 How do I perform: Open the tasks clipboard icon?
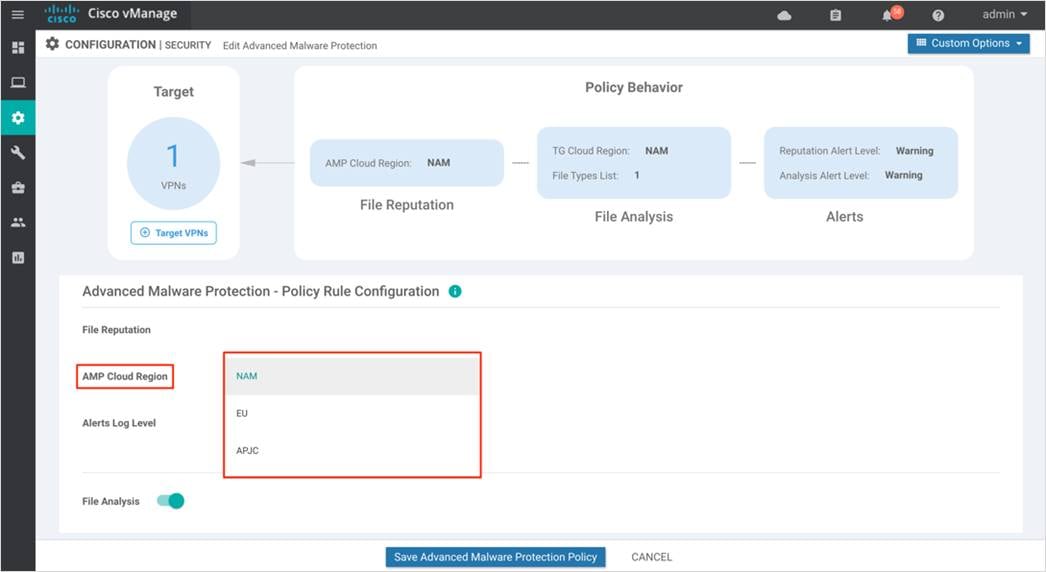pos(835,15)
